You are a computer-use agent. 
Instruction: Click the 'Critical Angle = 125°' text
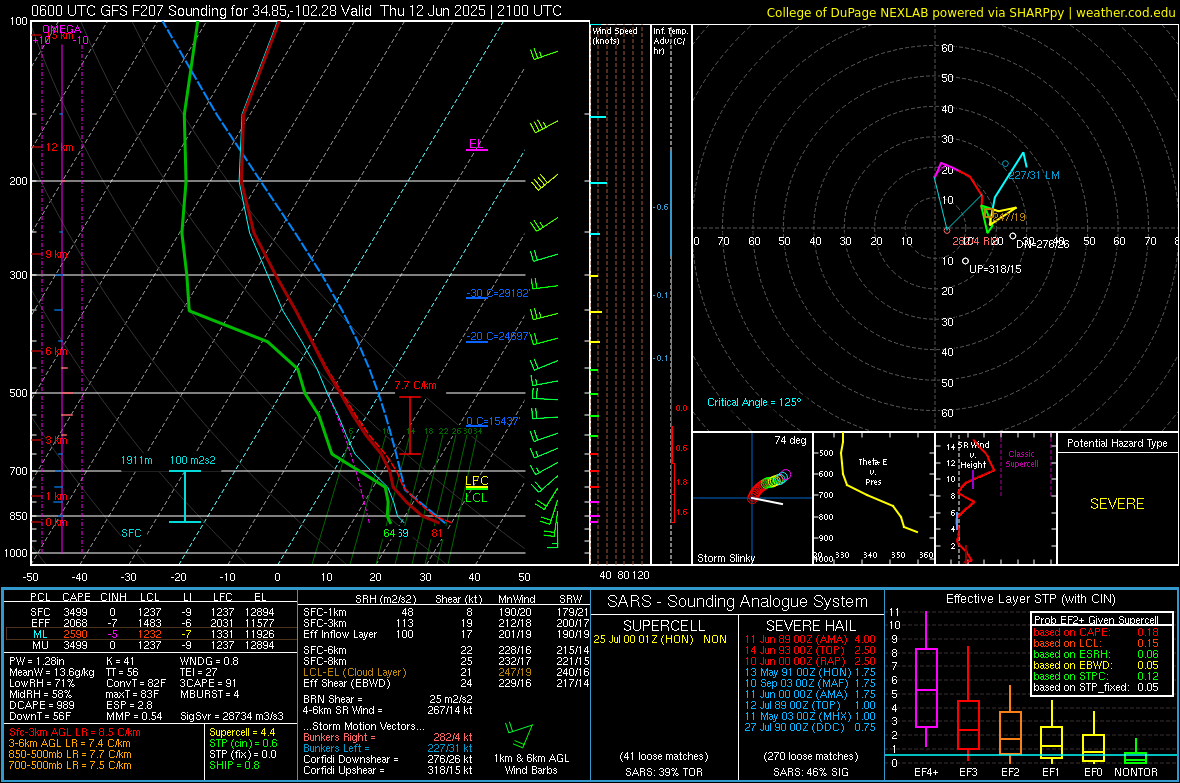[x=754, y=402]
